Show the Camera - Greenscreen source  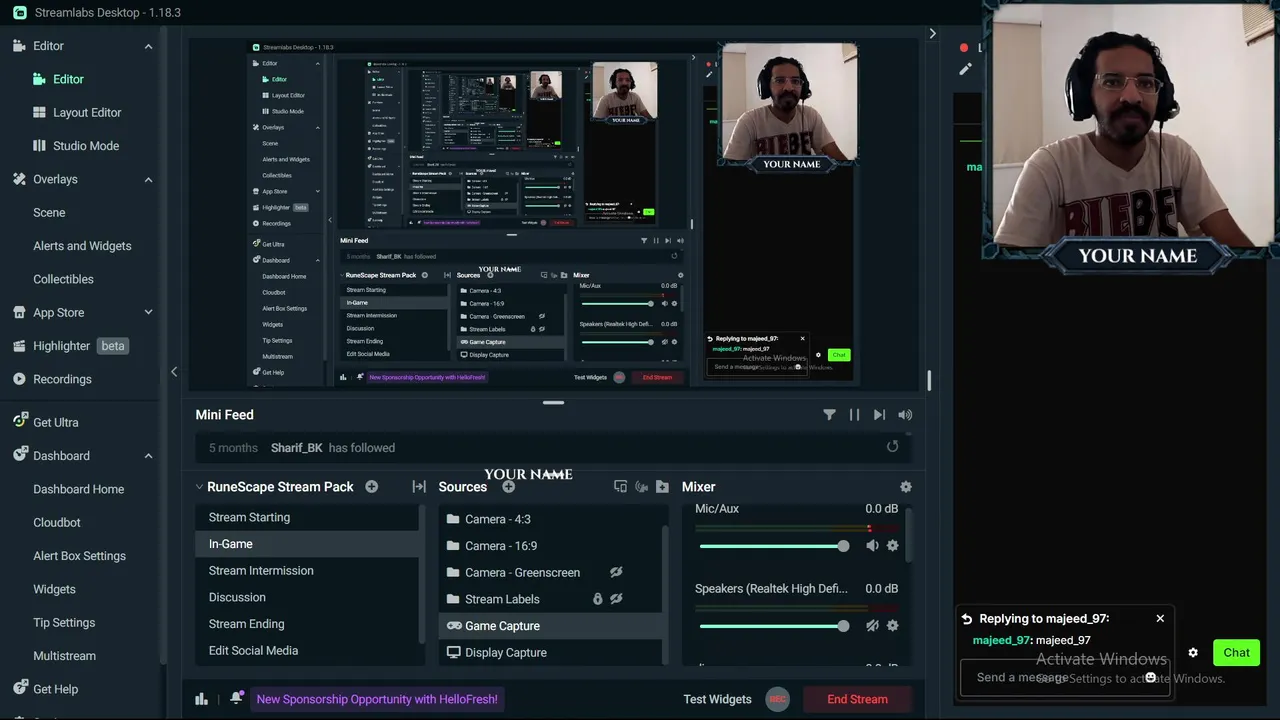(616, 572)
